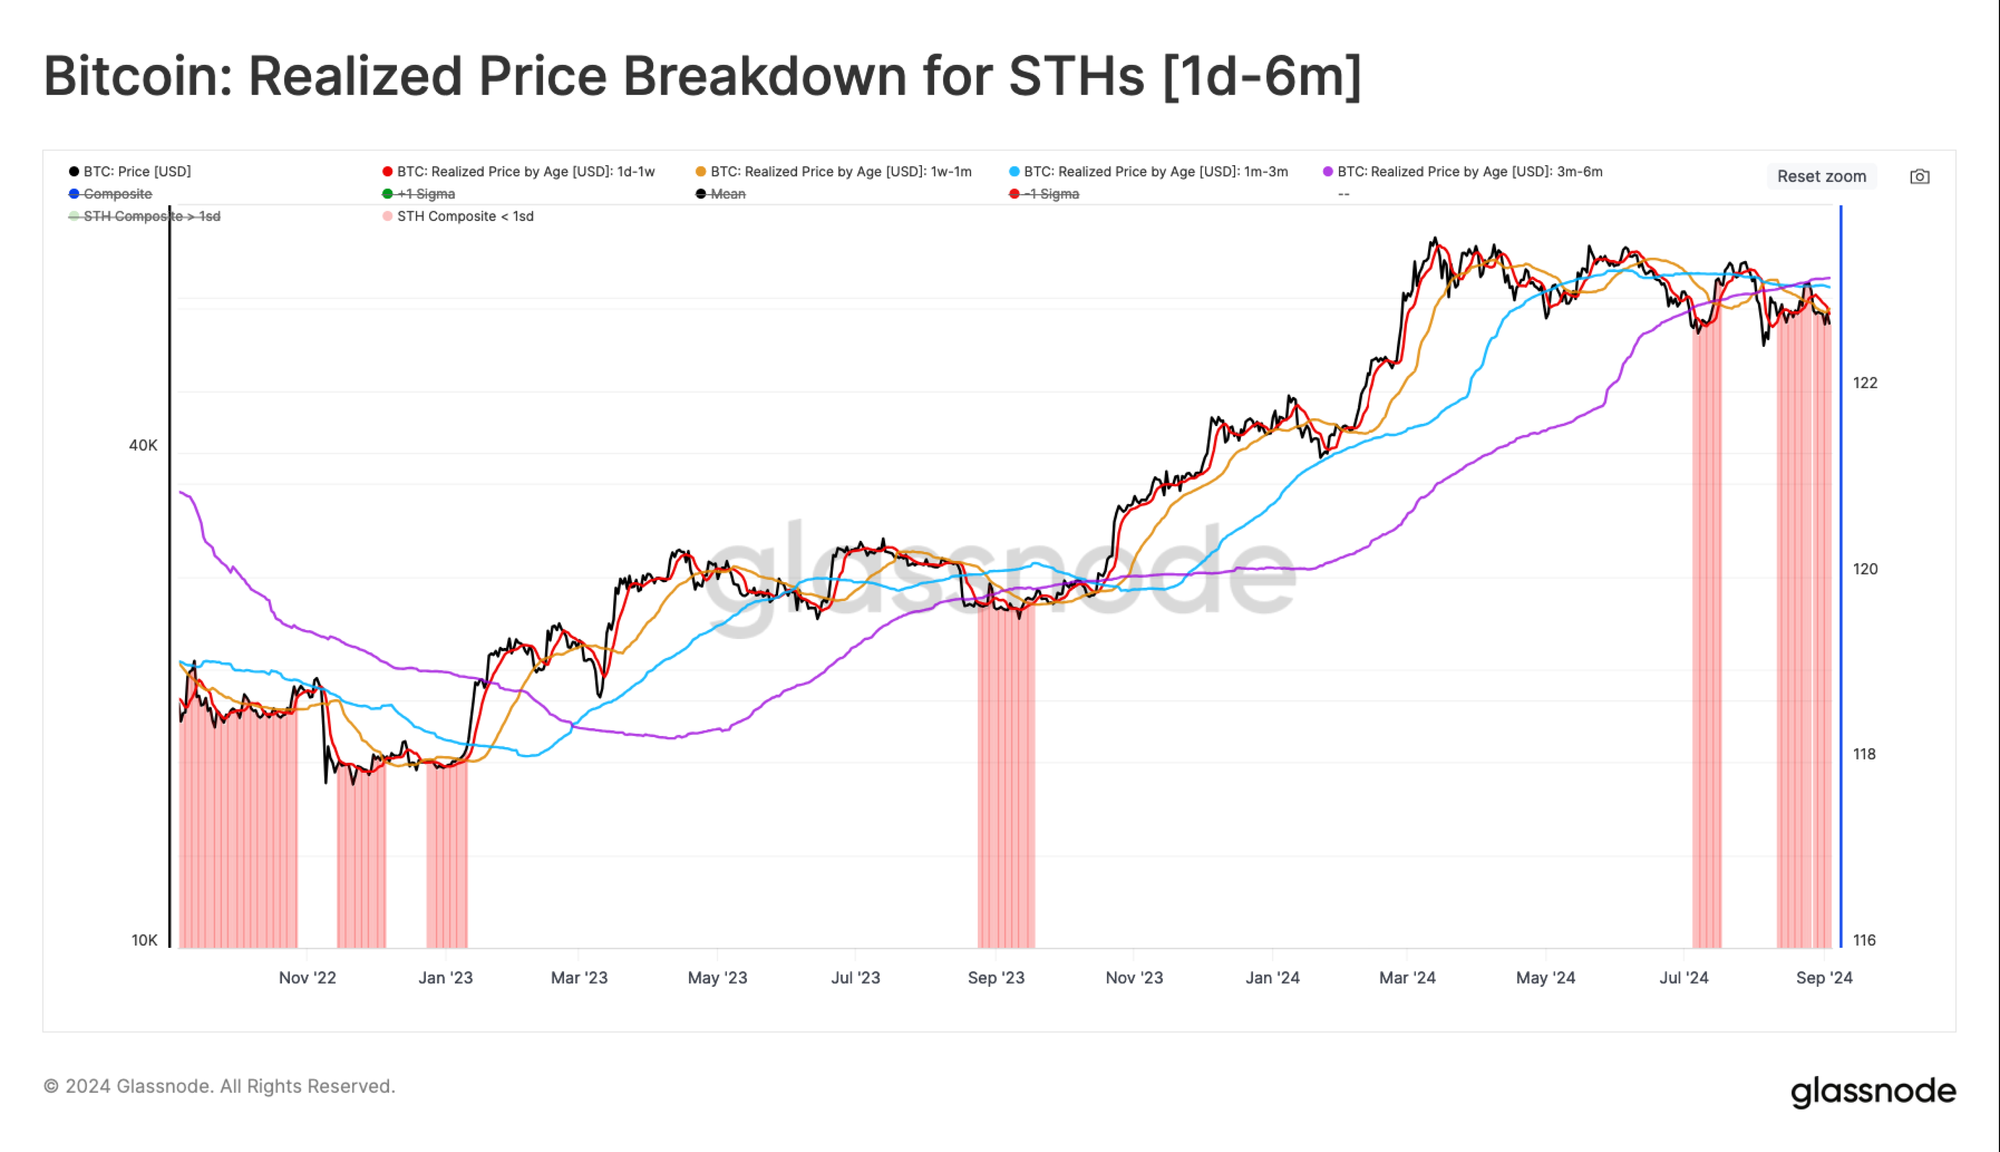This screenshot has width=2000, height=1152.
Task: Toggle Realized Price 1d-1w legend entry
Action: [x=518, y=172]
